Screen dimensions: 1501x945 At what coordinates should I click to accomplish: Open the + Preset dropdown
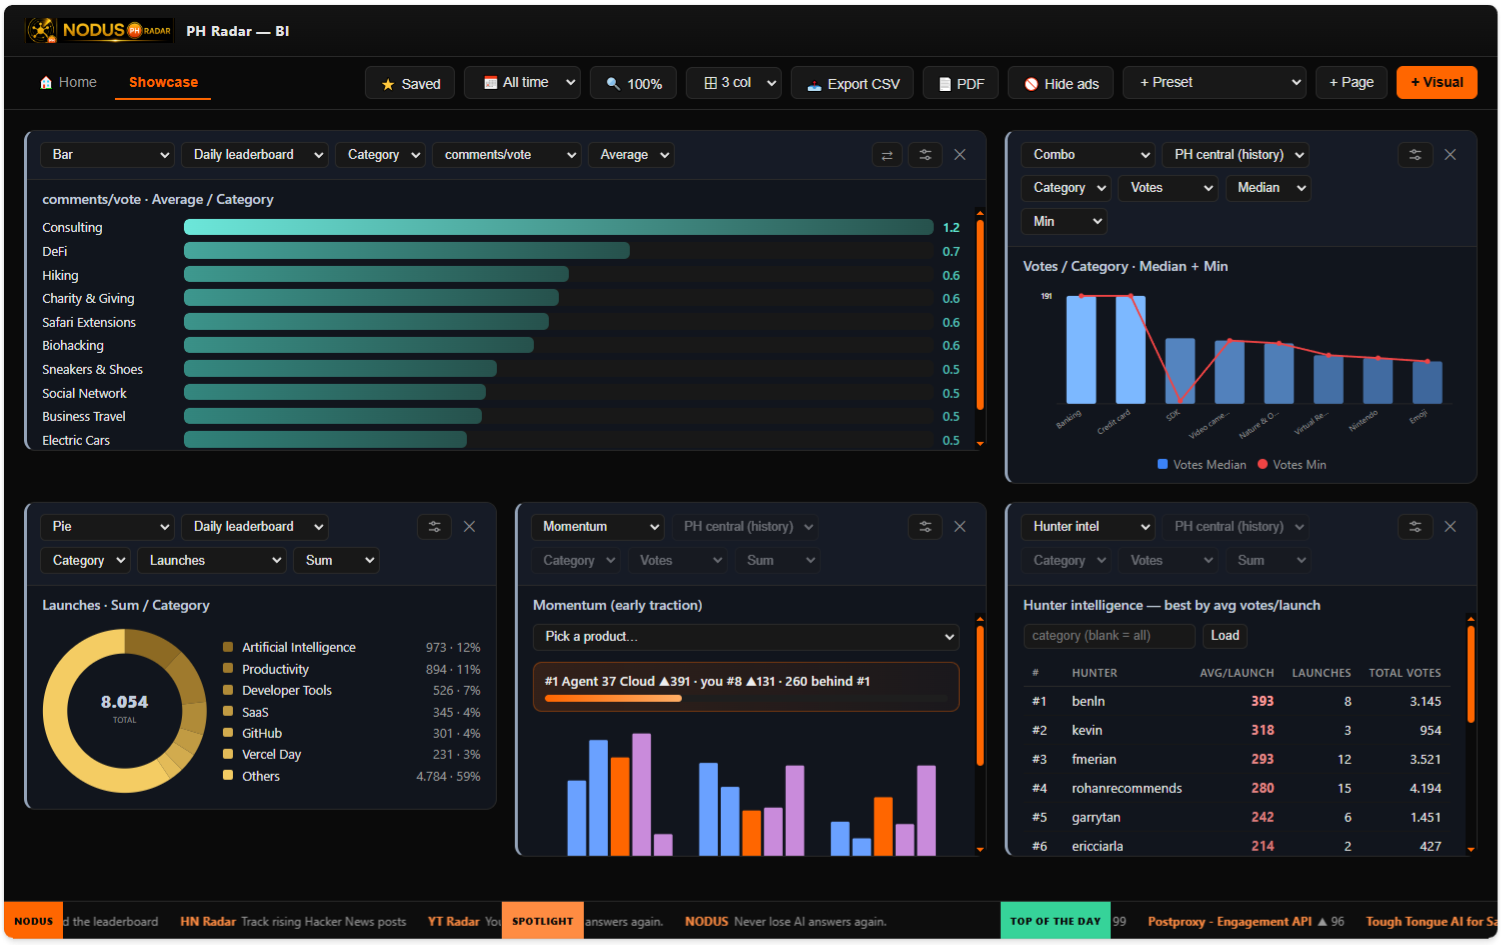tap(1215, 83)
